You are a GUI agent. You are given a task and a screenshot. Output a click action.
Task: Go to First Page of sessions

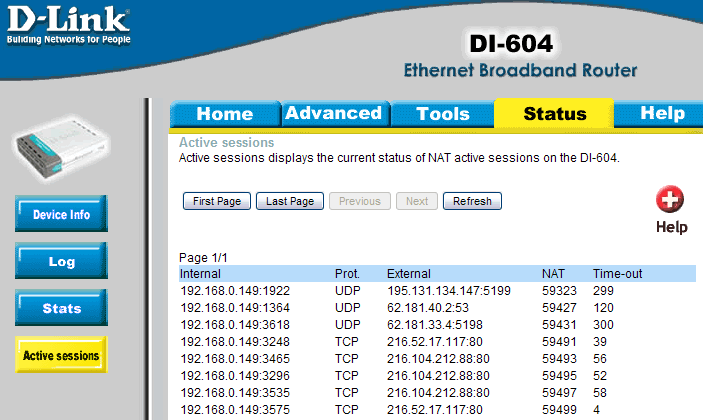[217, 201]
